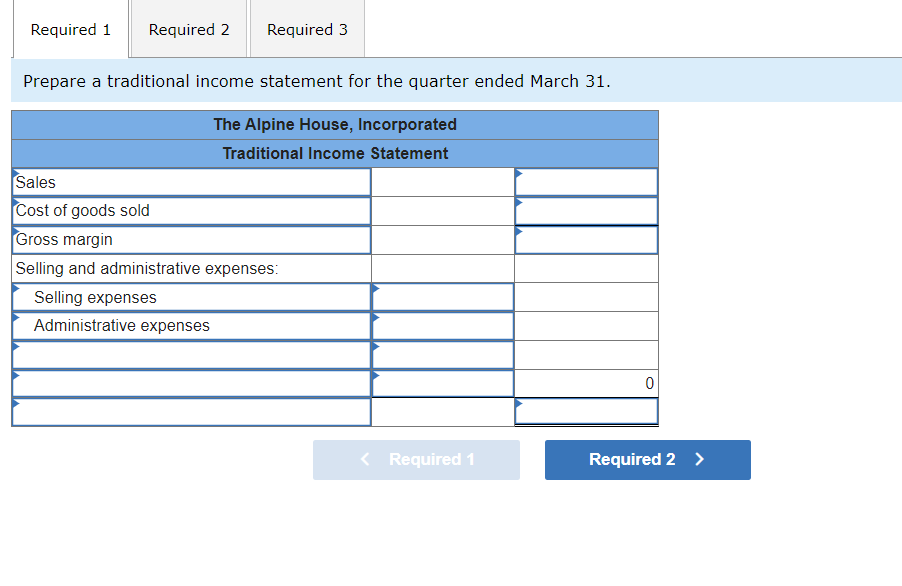The height and width of the screenshot is (586, 902).
Task: Click the Traditional Income Statement header
Action: click(x=334, y=153)
